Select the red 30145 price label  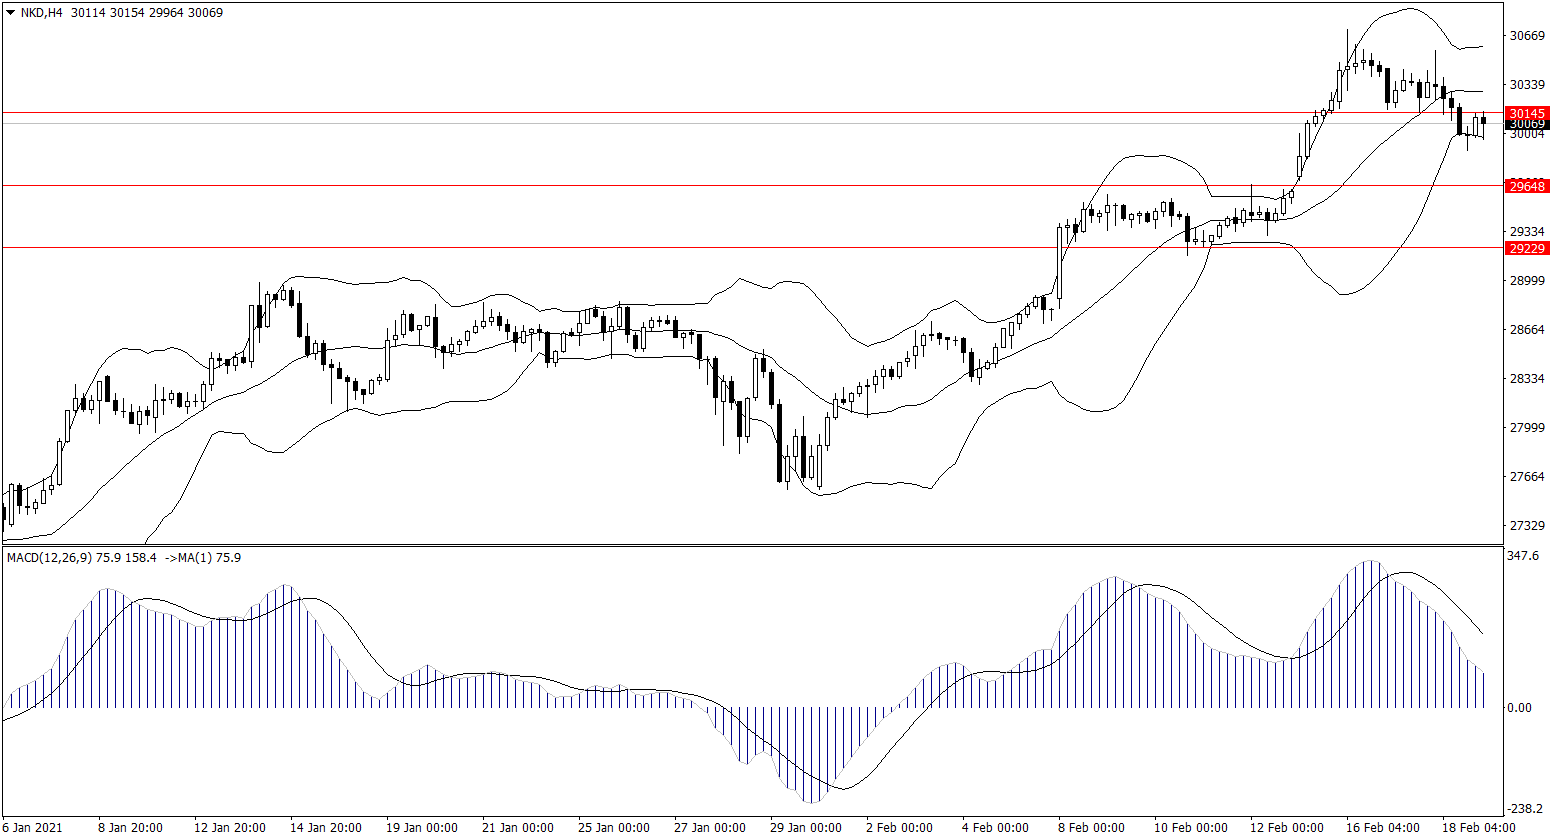[x=1527, y=113]
